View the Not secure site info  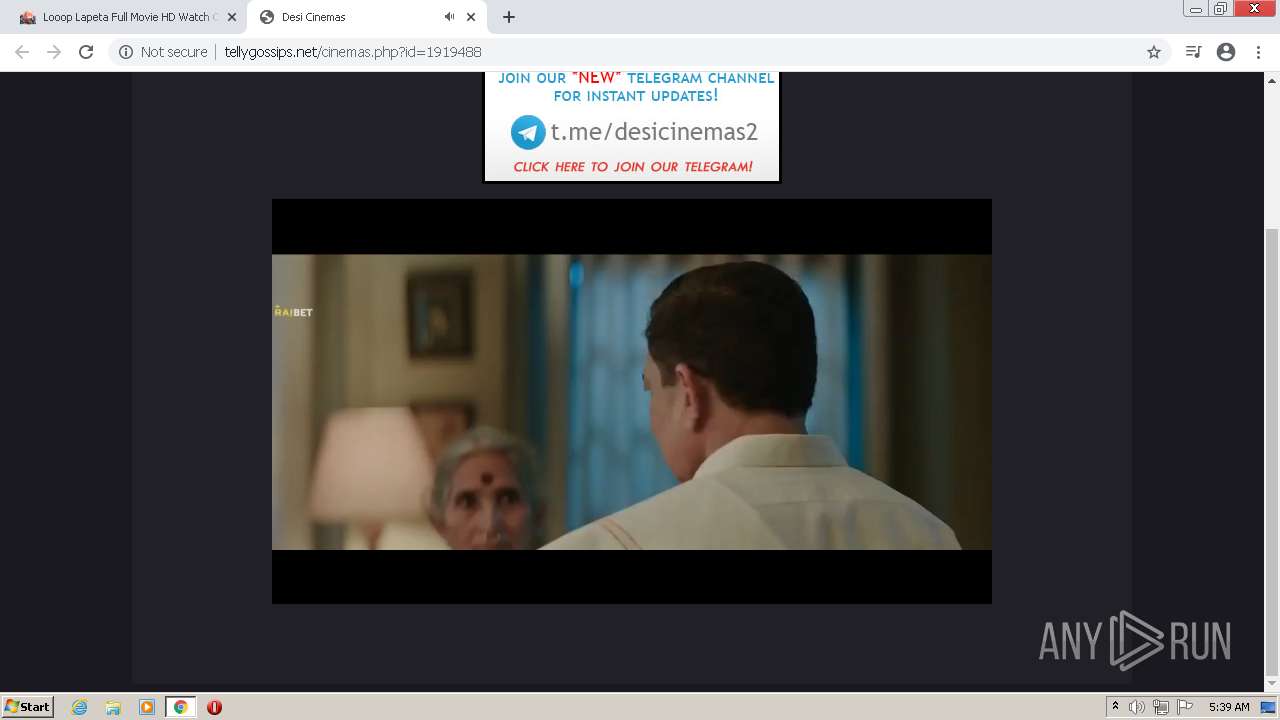click(163, 52)
